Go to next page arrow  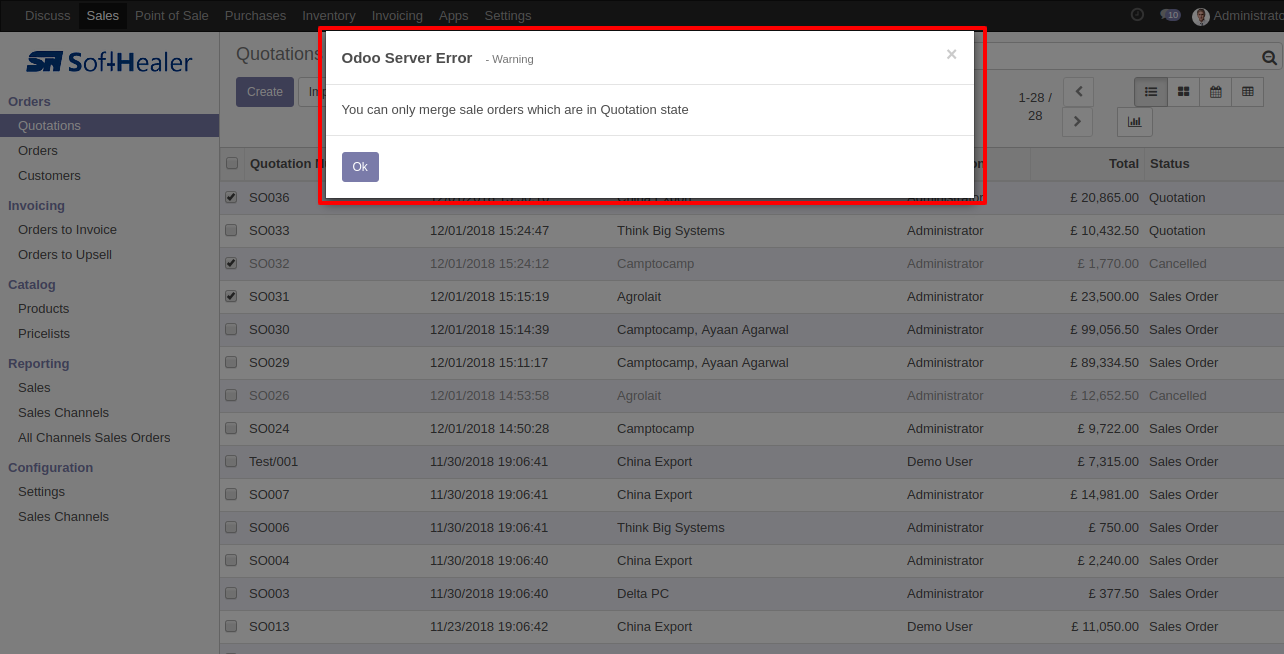tap(1078, 121)
